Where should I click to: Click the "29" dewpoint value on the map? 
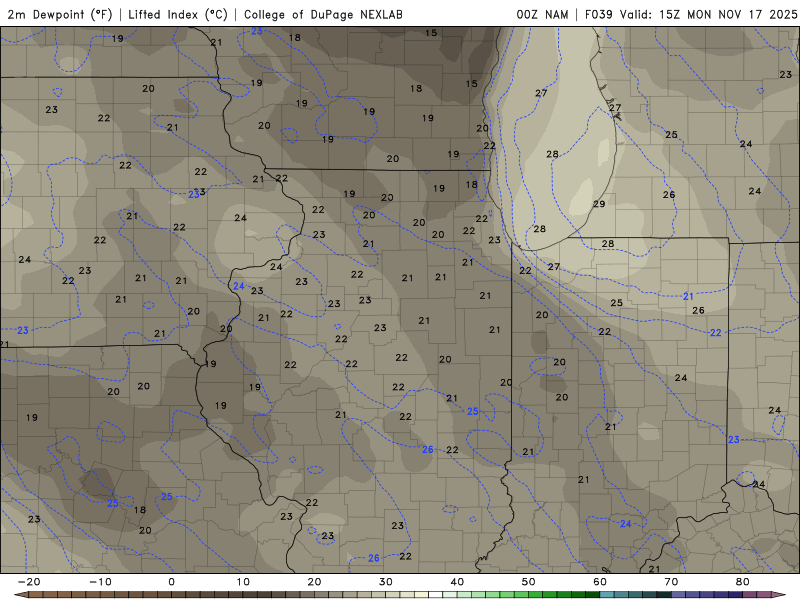coord(599,204)
